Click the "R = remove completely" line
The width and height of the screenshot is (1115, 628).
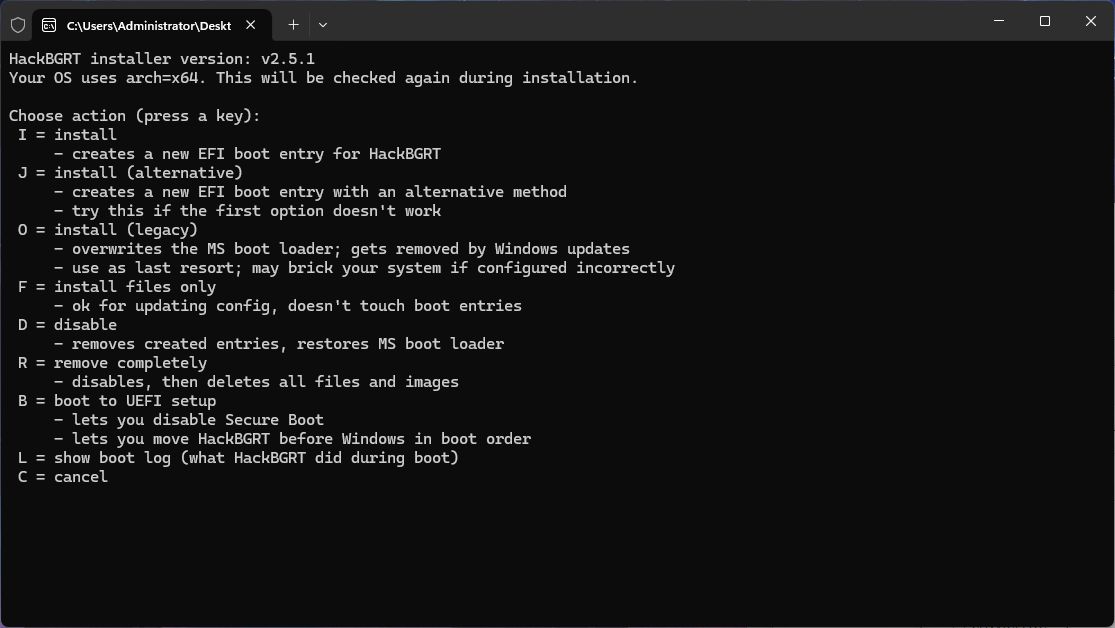pos(112,363)
